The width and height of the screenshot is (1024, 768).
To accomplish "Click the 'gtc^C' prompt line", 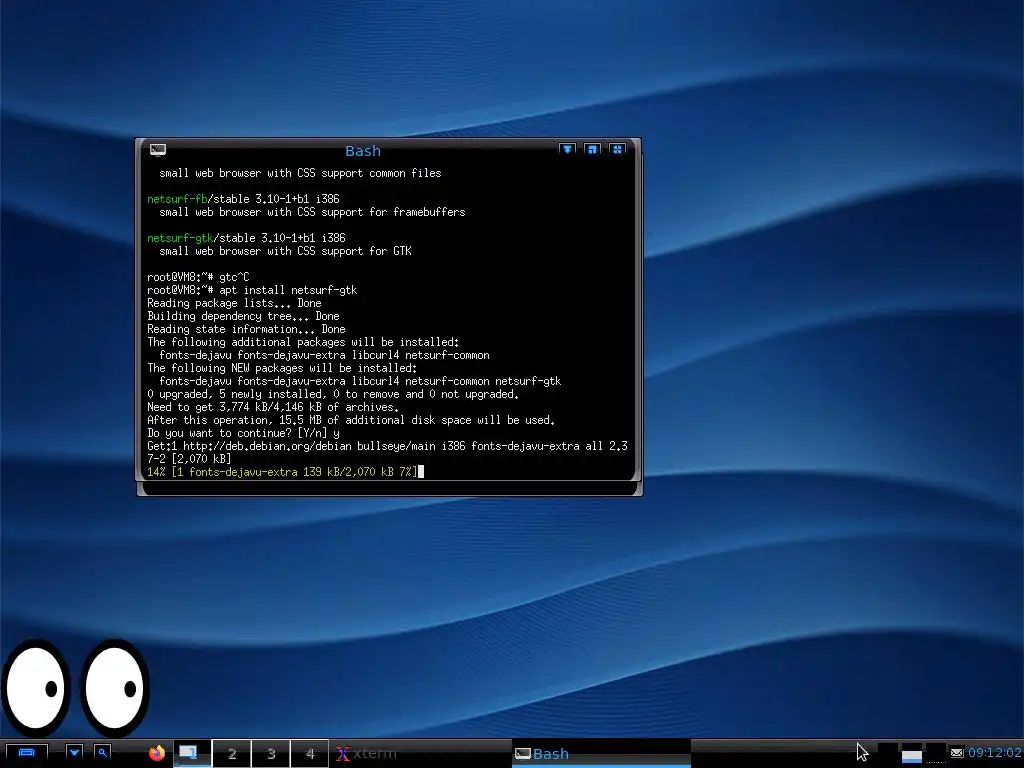I will (198, 277).
